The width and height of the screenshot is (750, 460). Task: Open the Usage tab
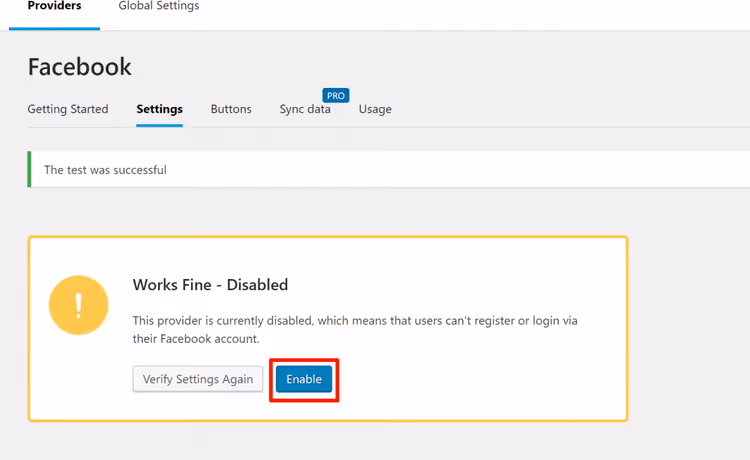coord(375,109)
